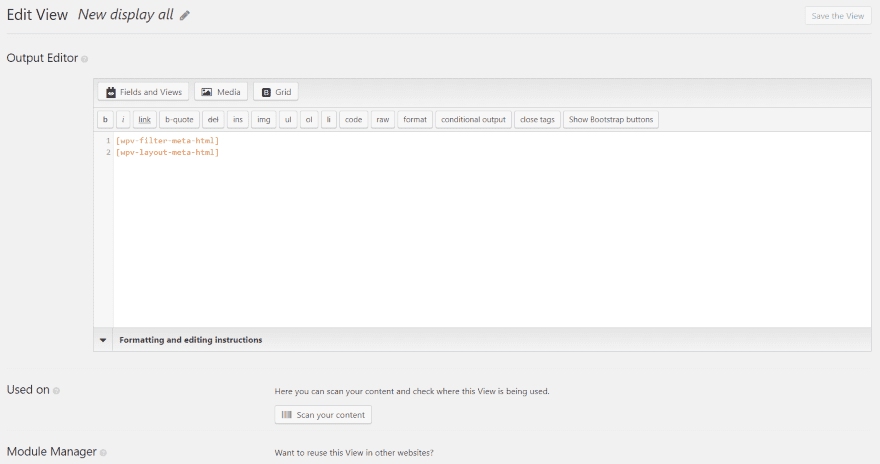
Task: Click close tags button
Action: pyautogui.click(x=537, y=120)
